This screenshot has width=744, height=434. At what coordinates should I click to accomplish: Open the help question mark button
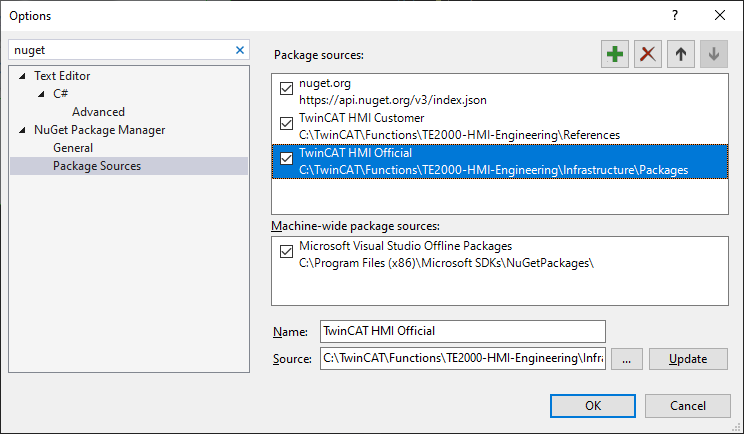click(x=675, y=15)
